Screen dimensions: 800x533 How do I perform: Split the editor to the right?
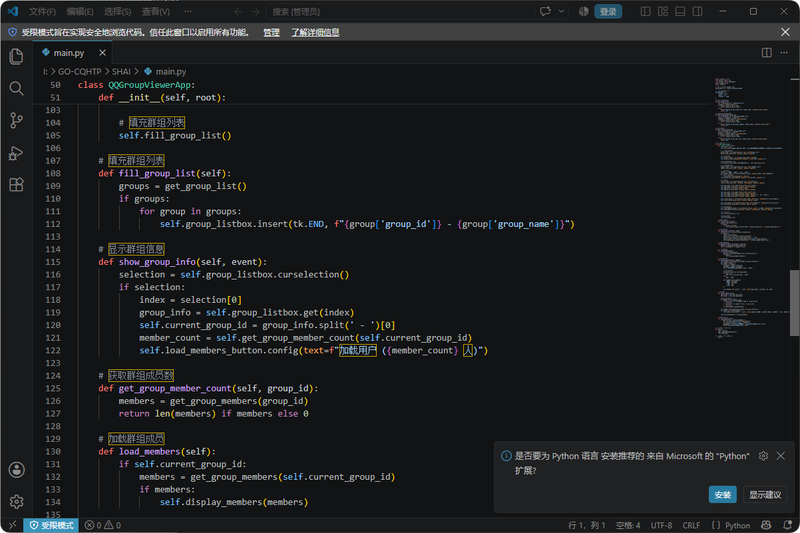(x=767, y=53)
